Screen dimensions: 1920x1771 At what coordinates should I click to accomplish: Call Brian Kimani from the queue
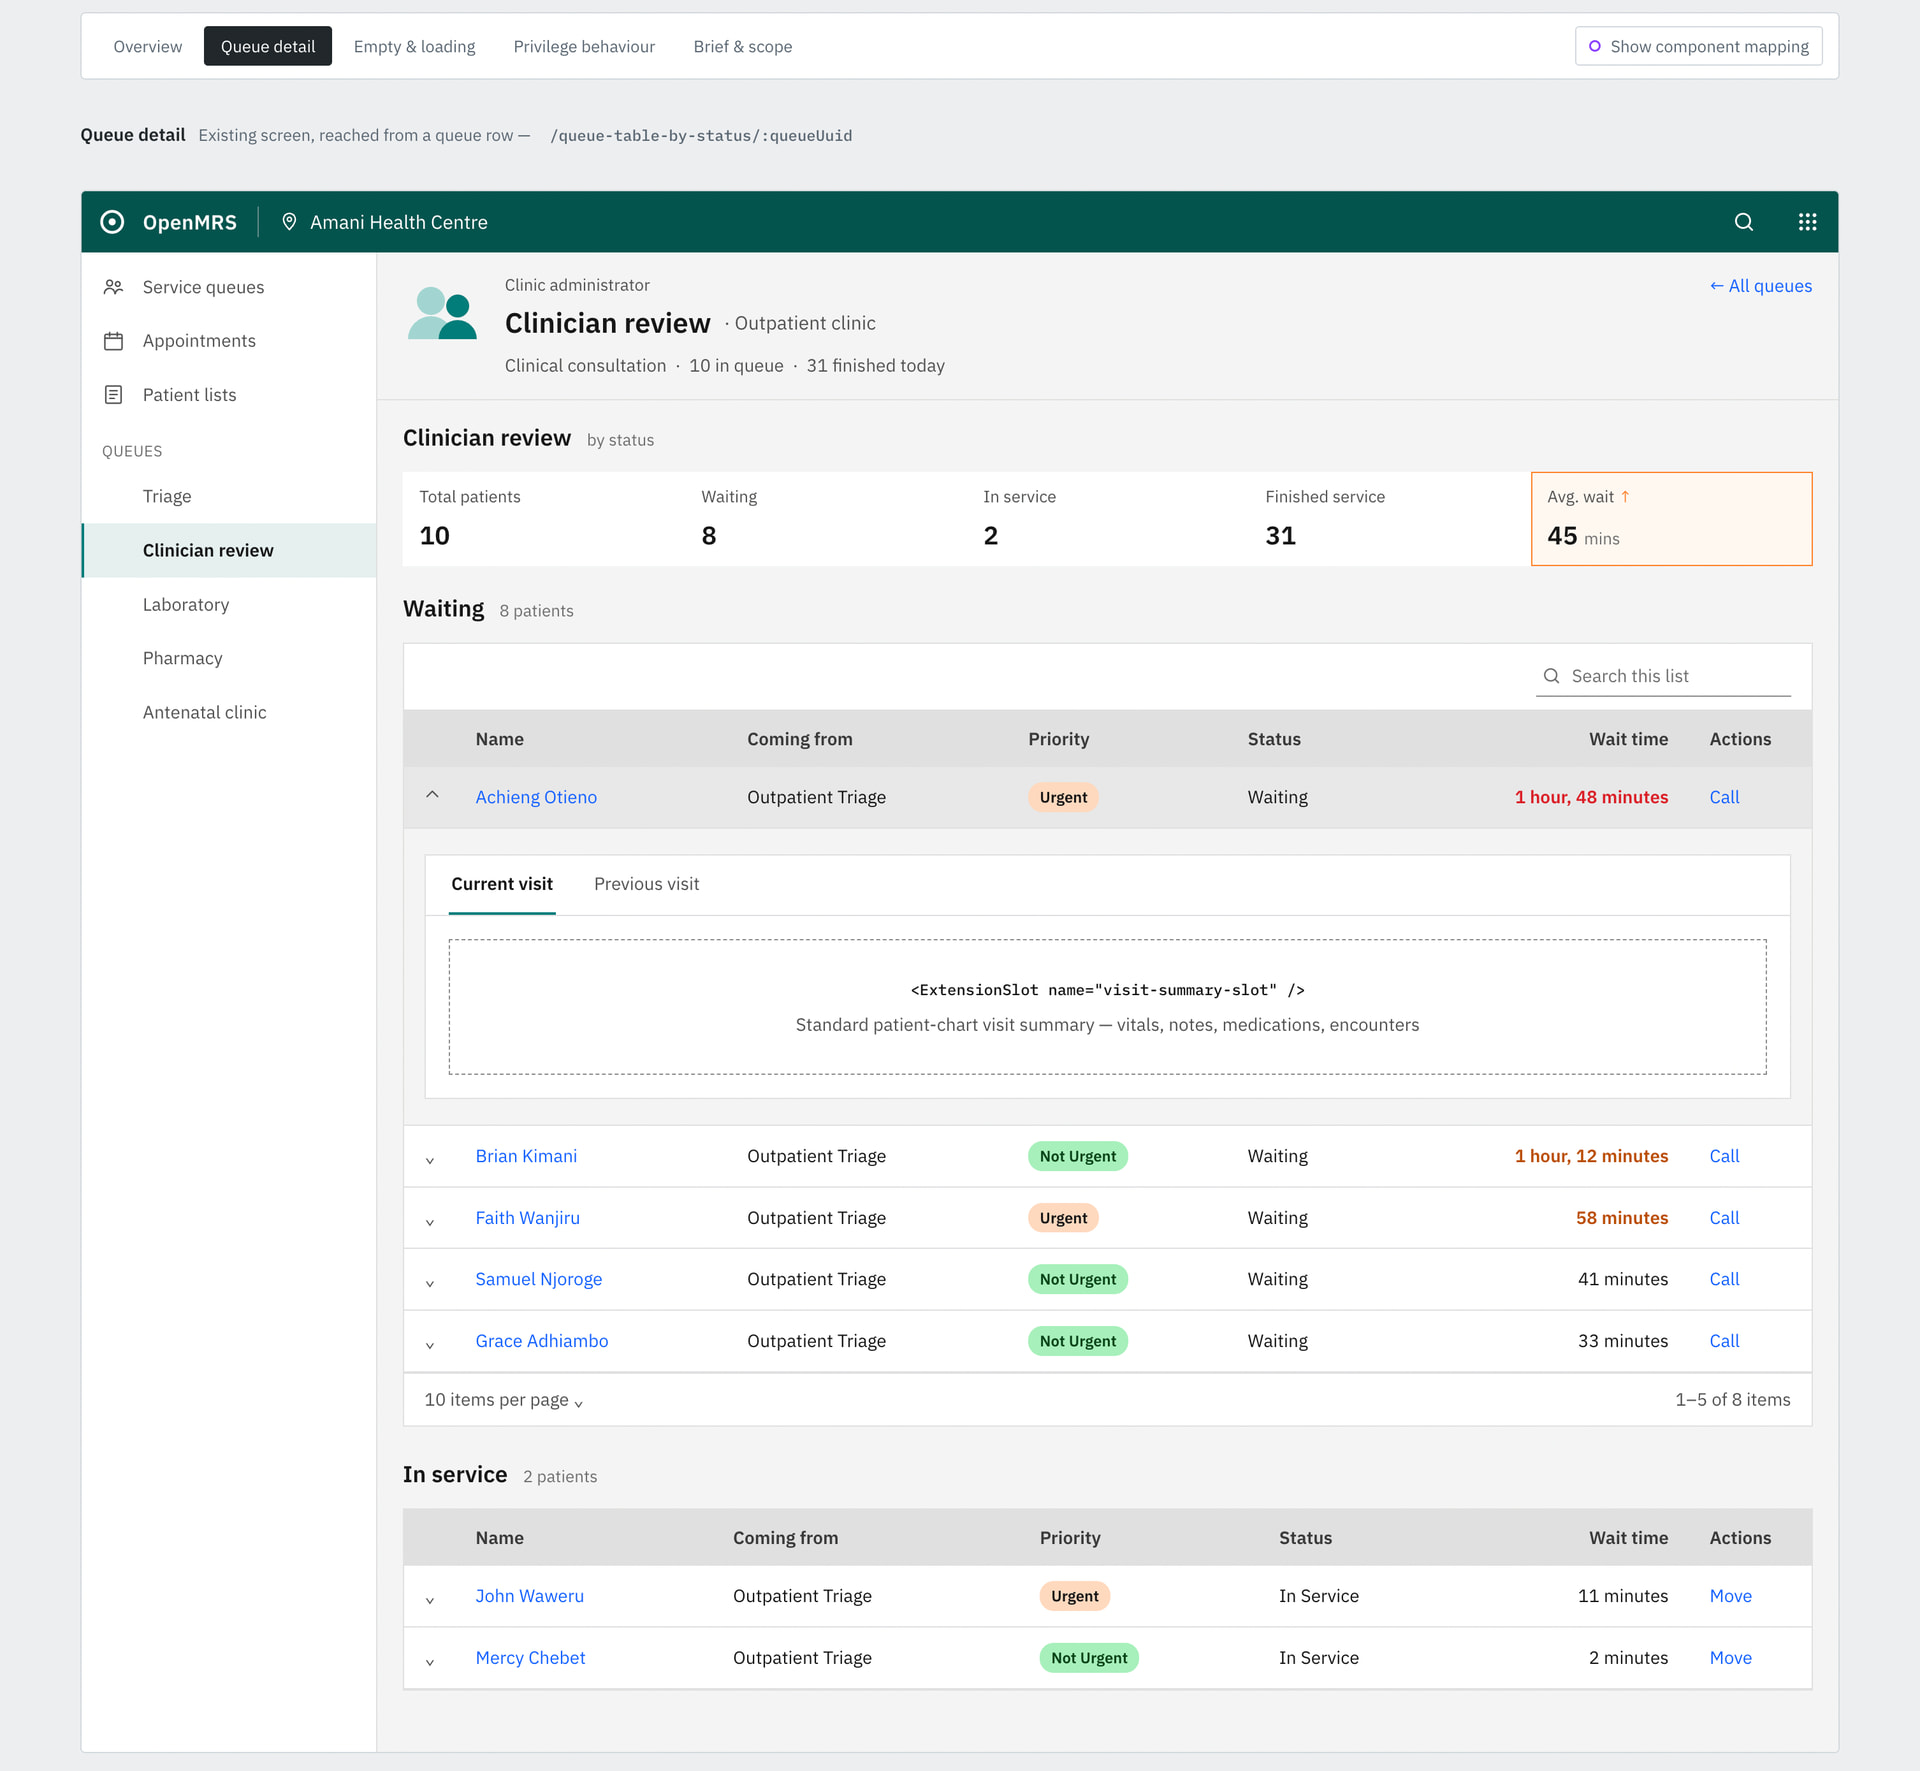pyautogui.click(x=1724, y=1156)
